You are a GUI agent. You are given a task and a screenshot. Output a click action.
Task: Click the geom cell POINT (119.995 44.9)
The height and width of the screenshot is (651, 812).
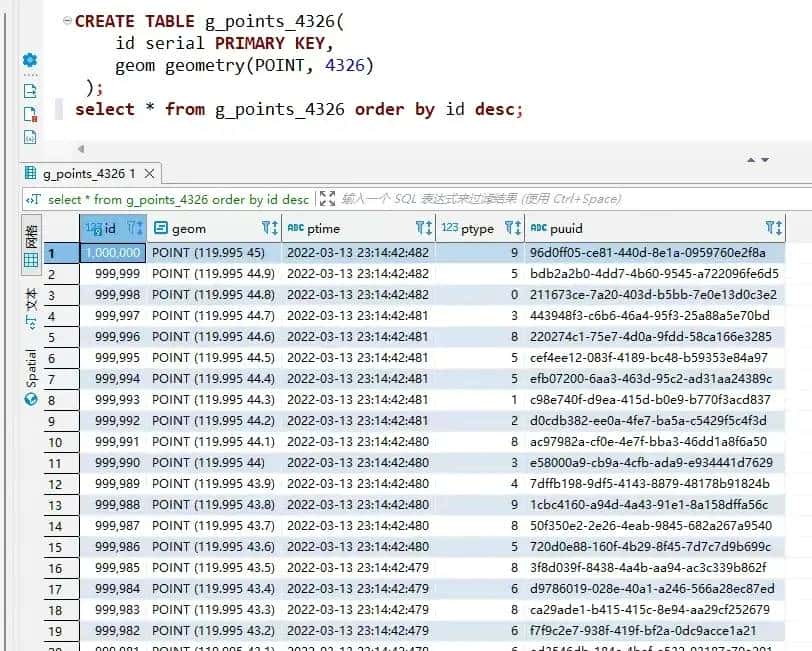pyautogui.click(x=214, y=274)
